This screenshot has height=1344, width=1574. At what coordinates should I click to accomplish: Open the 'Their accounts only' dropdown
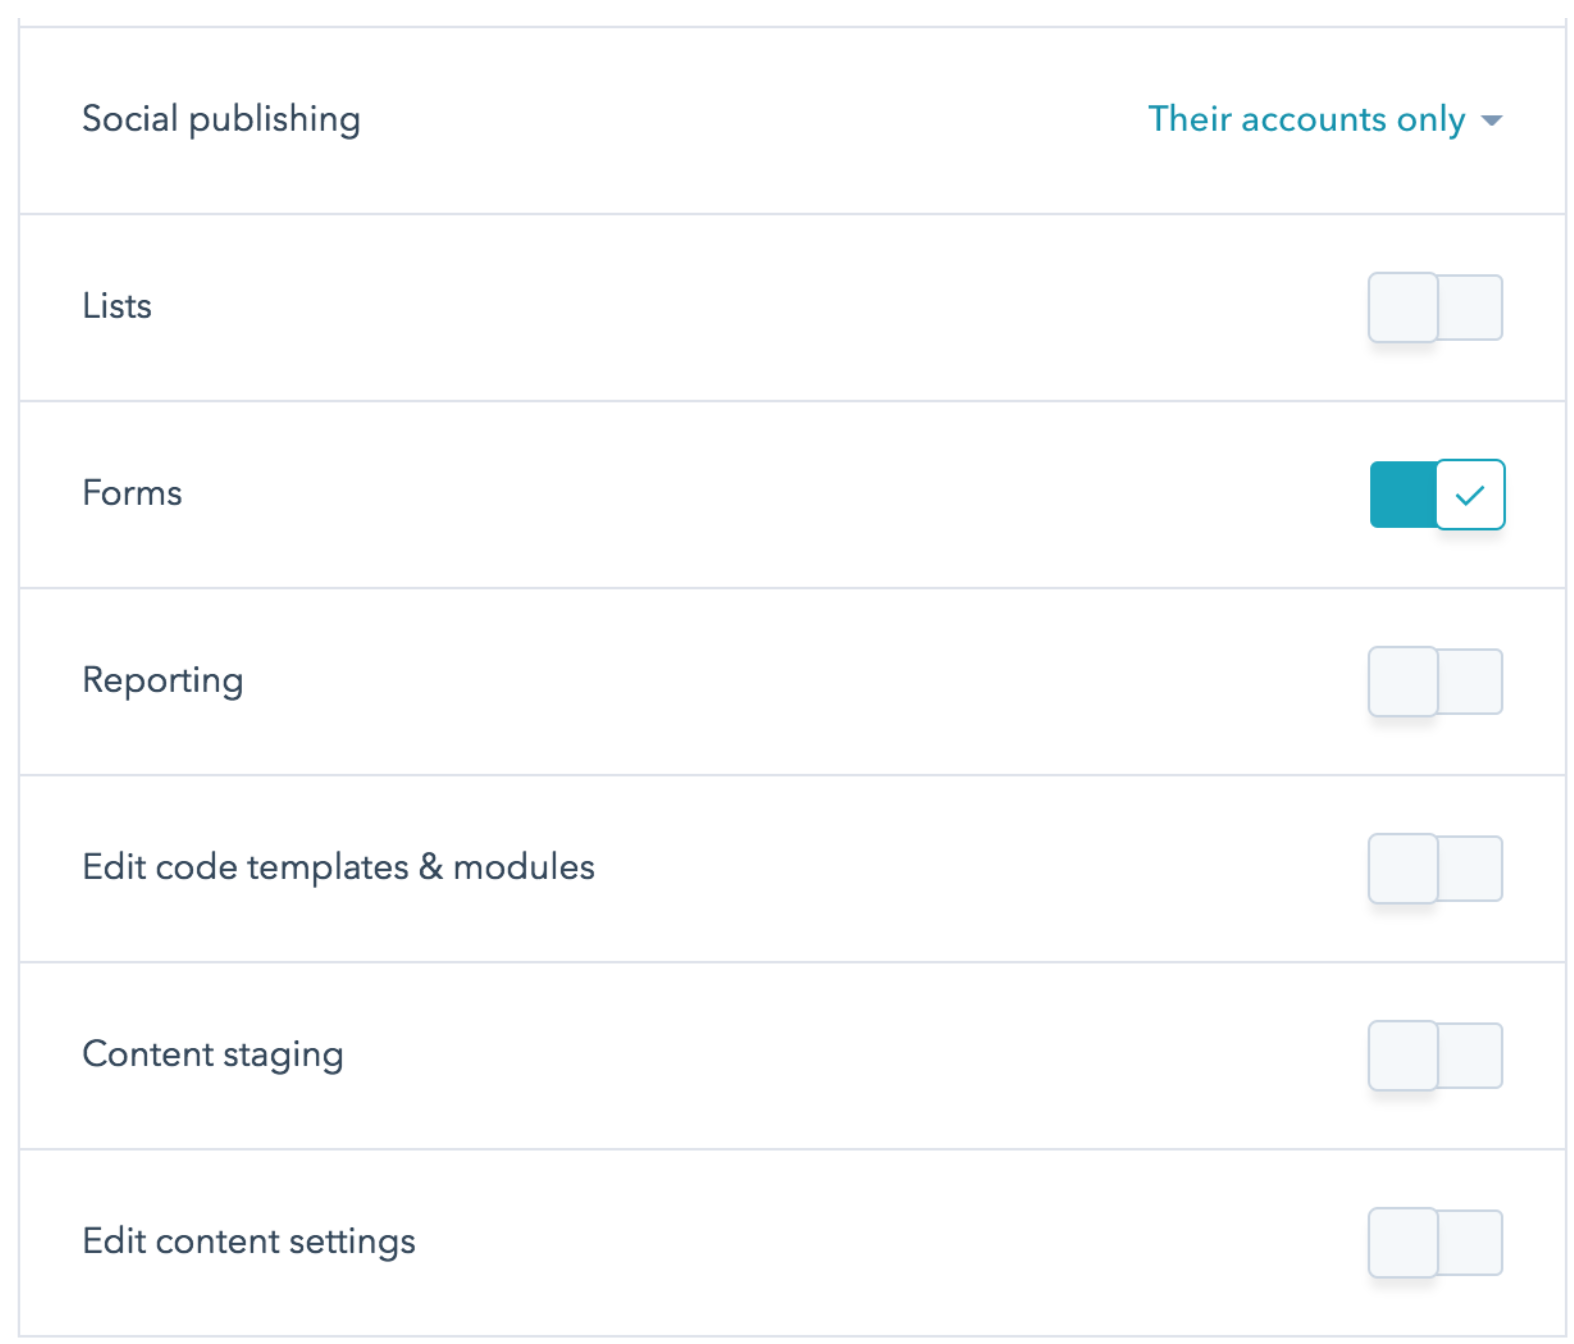coord(1306,119)
